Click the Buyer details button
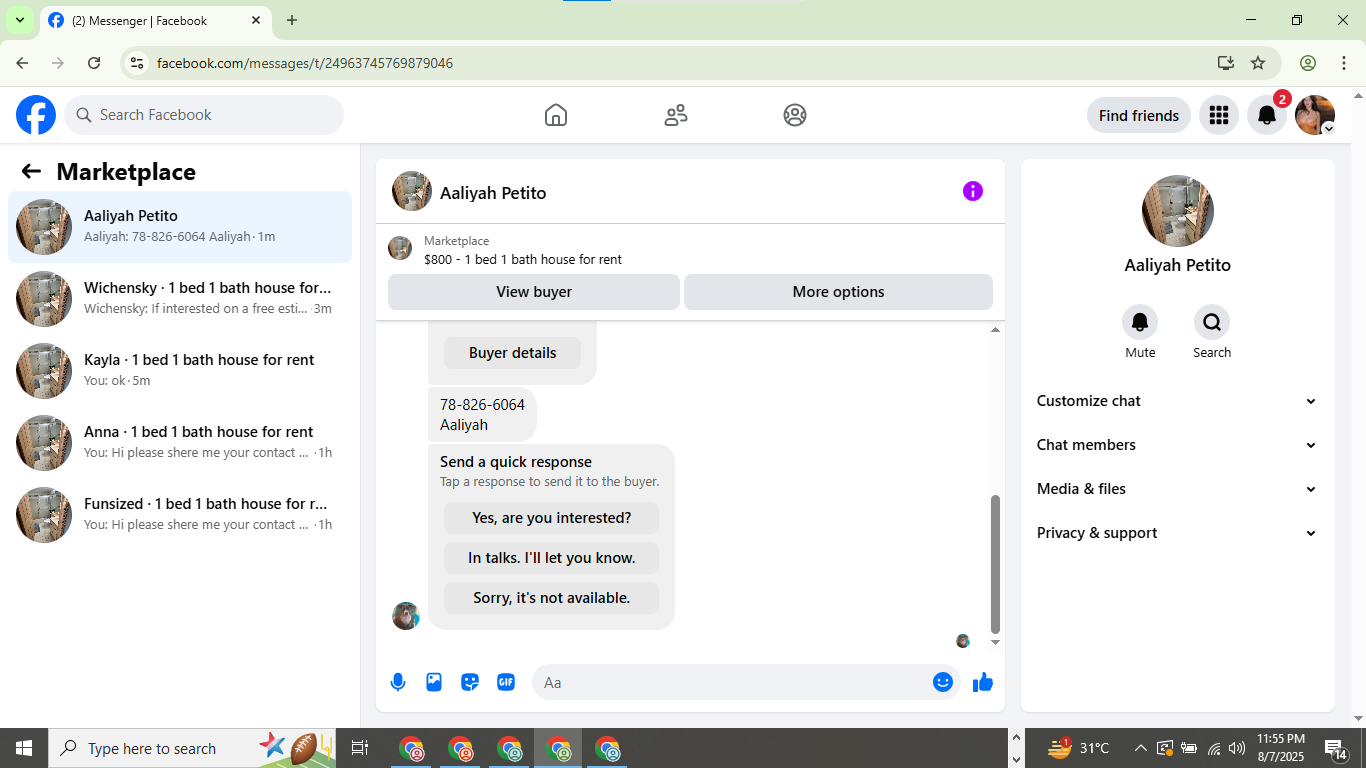Screen dimensions: 1366x768 [x=512, y=353]
